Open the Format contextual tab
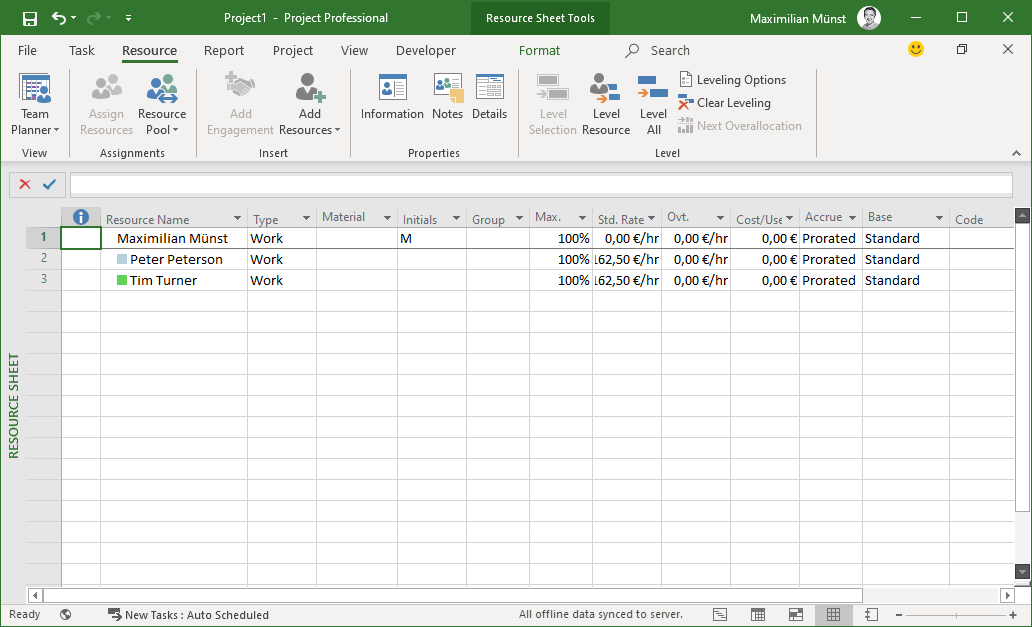This screenshot has height=627, width=1032. 539,51
